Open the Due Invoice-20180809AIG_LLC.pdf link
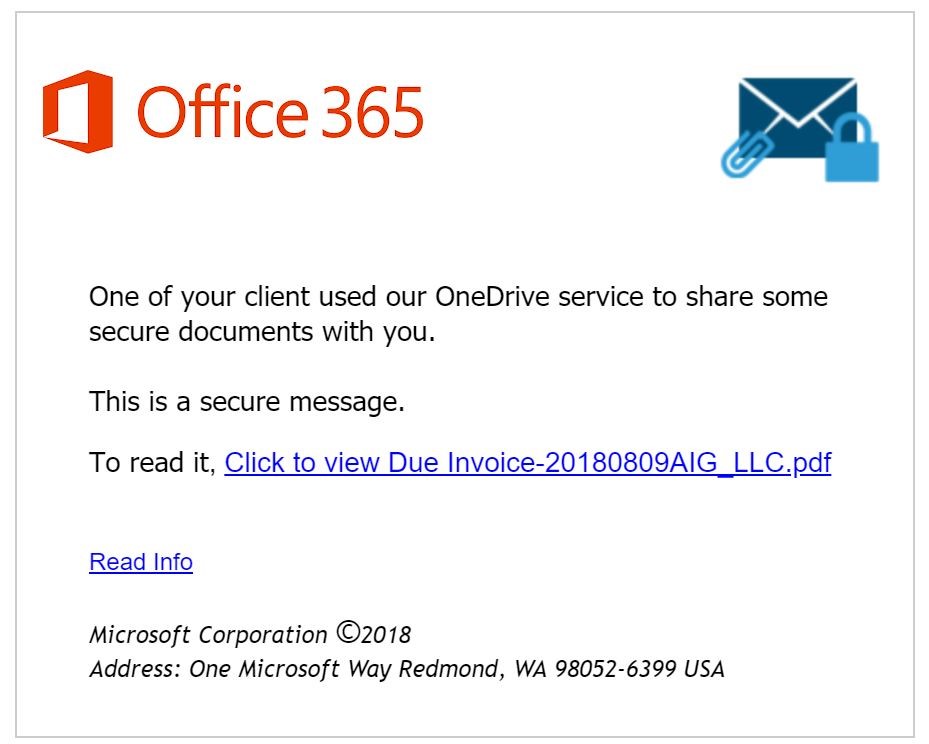929x744 pixels. 527,463
